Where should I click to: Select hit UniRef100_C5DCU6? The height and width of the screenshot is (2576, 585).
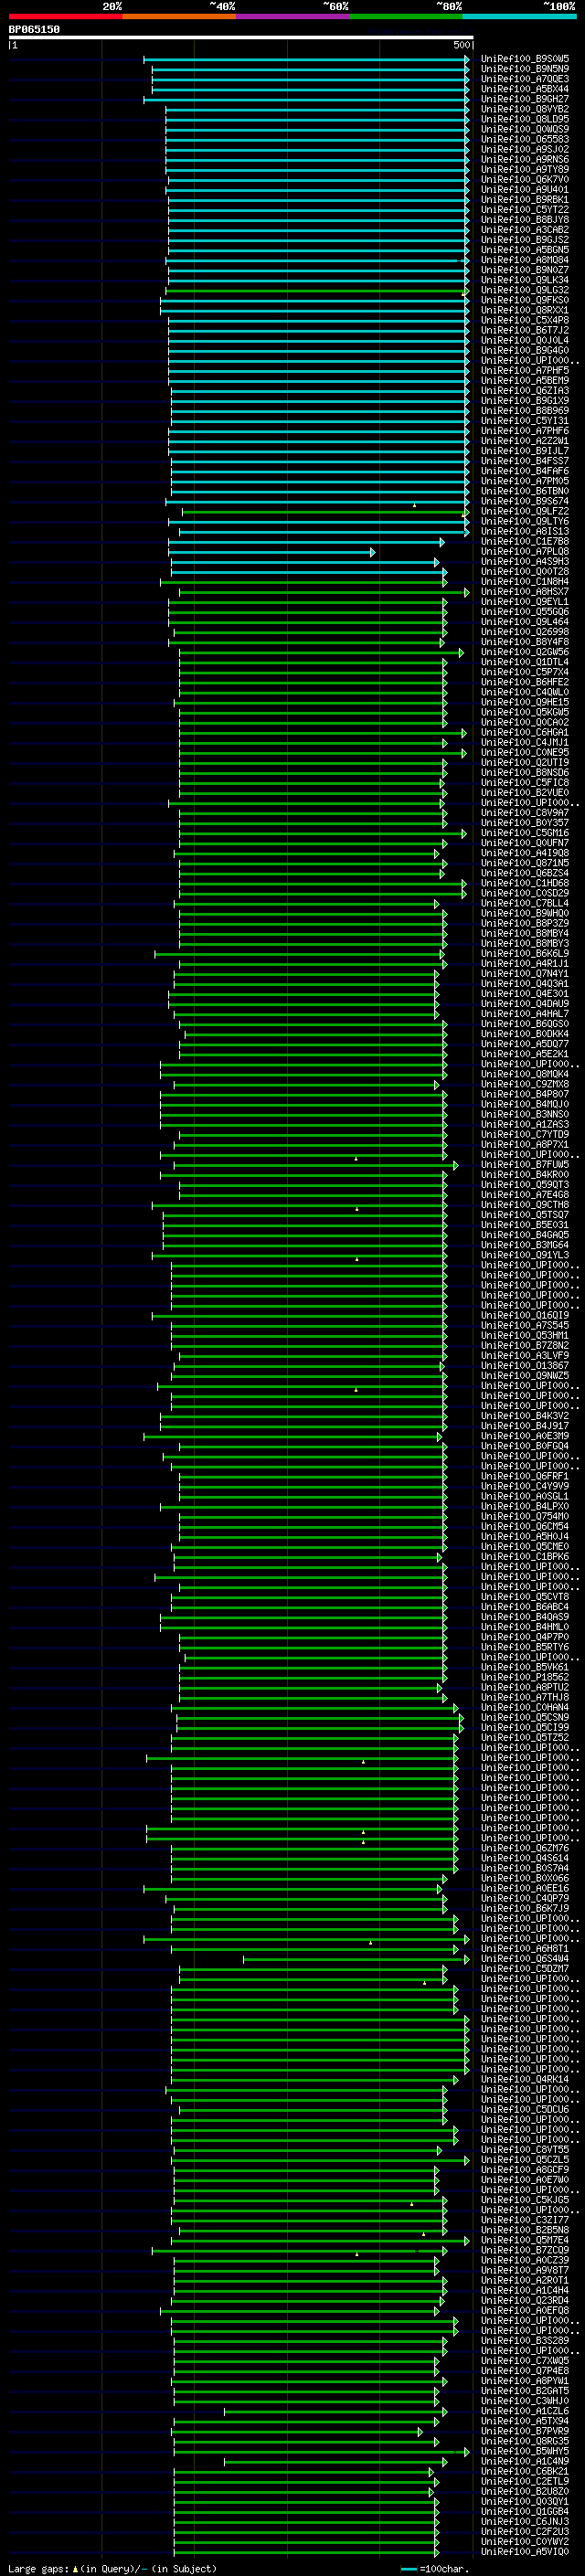[x=525, y=2109]
